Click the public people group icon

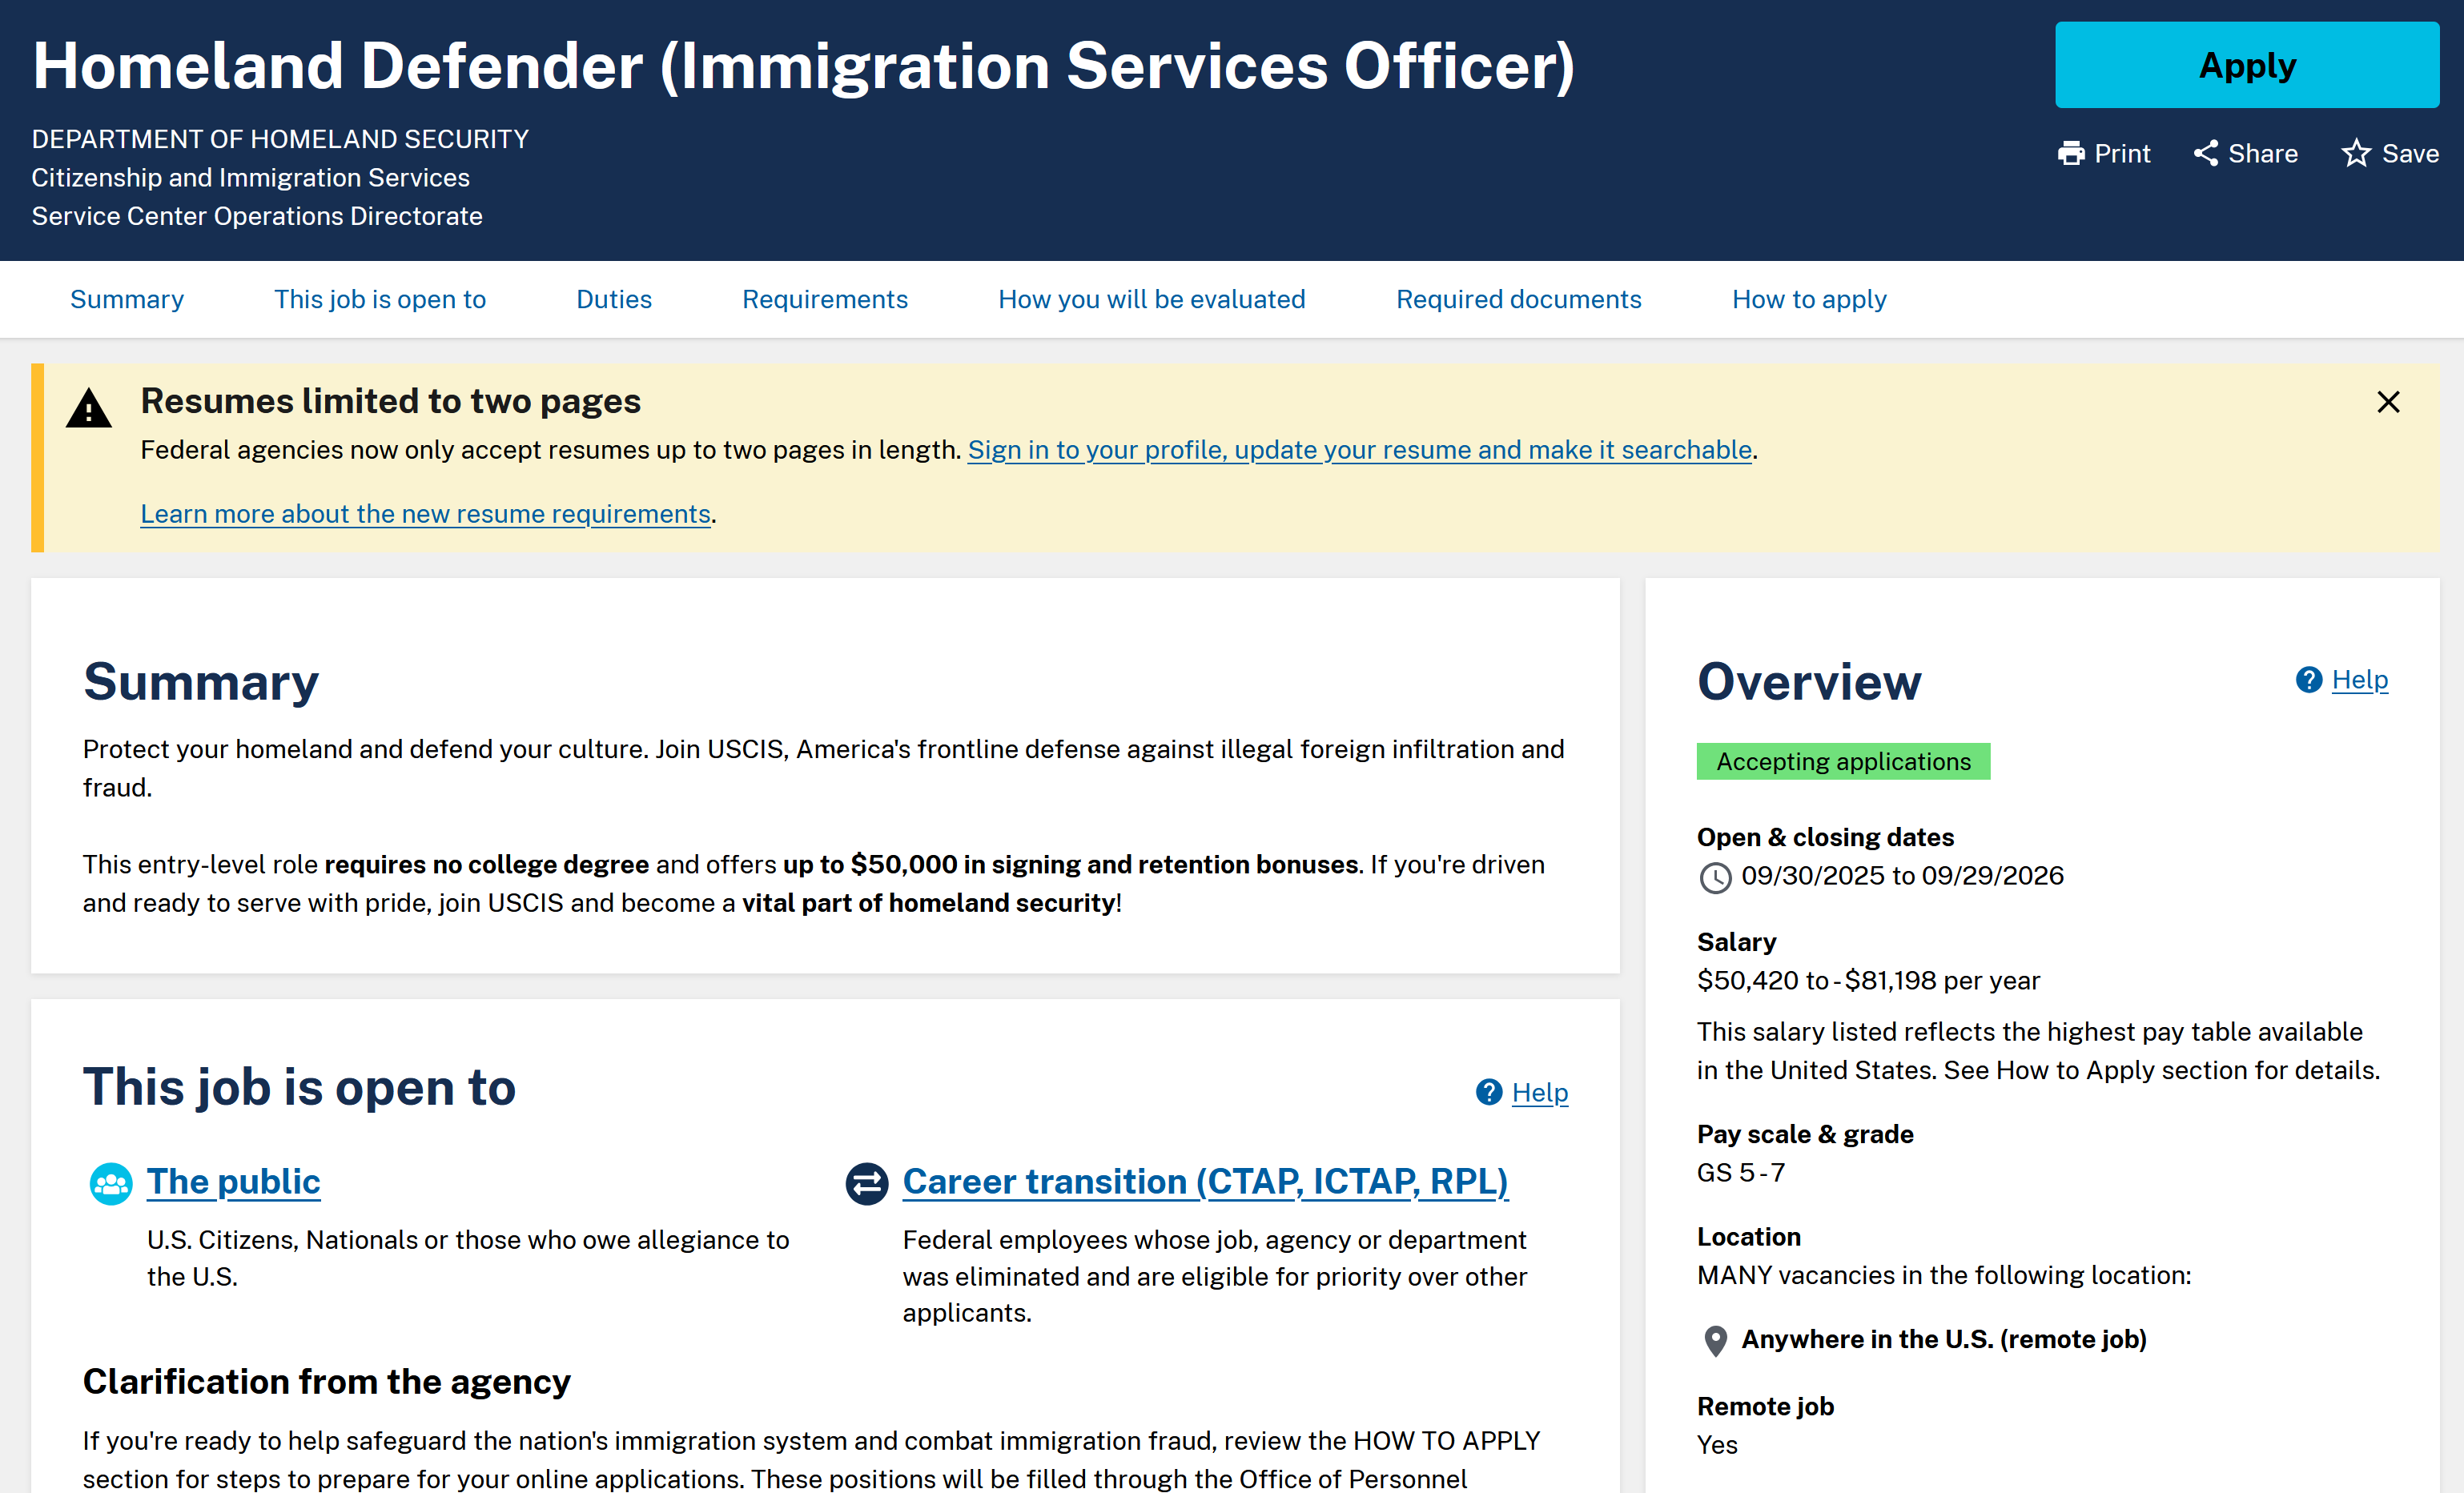111,1183
